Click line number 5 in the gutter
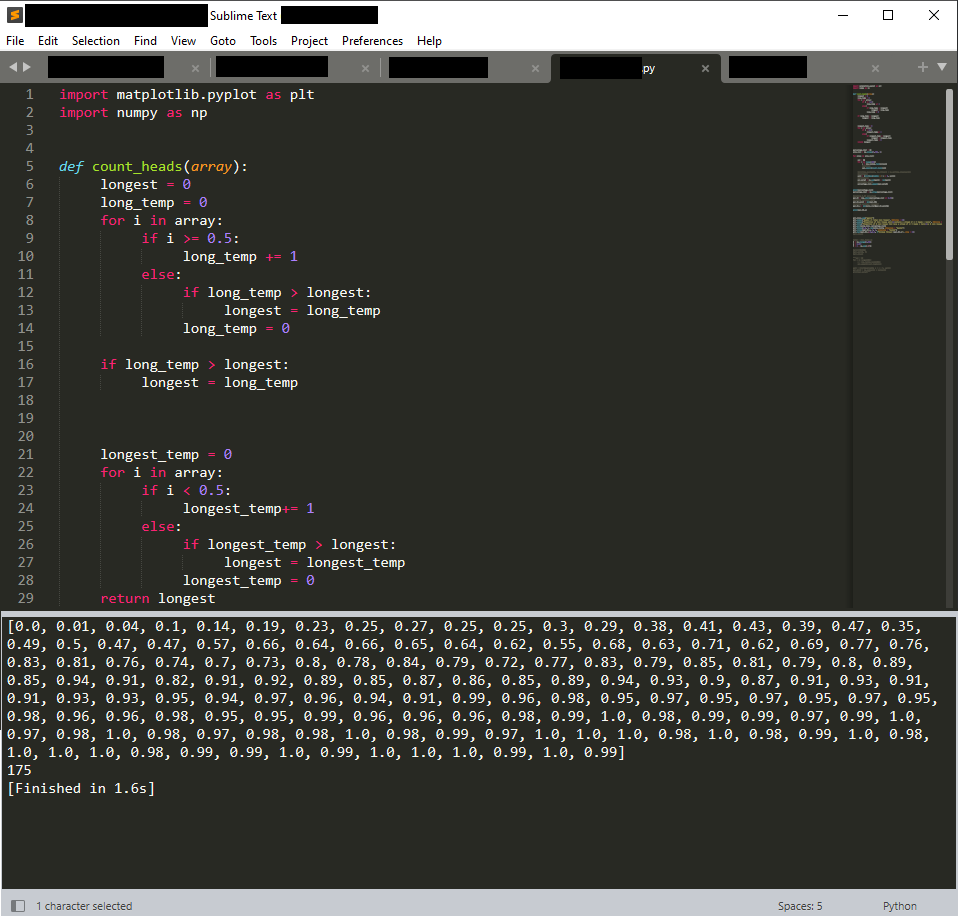Image resolution: width=958 pixels, height=916 pixels. pyautogui.click(x=29, y=166)
